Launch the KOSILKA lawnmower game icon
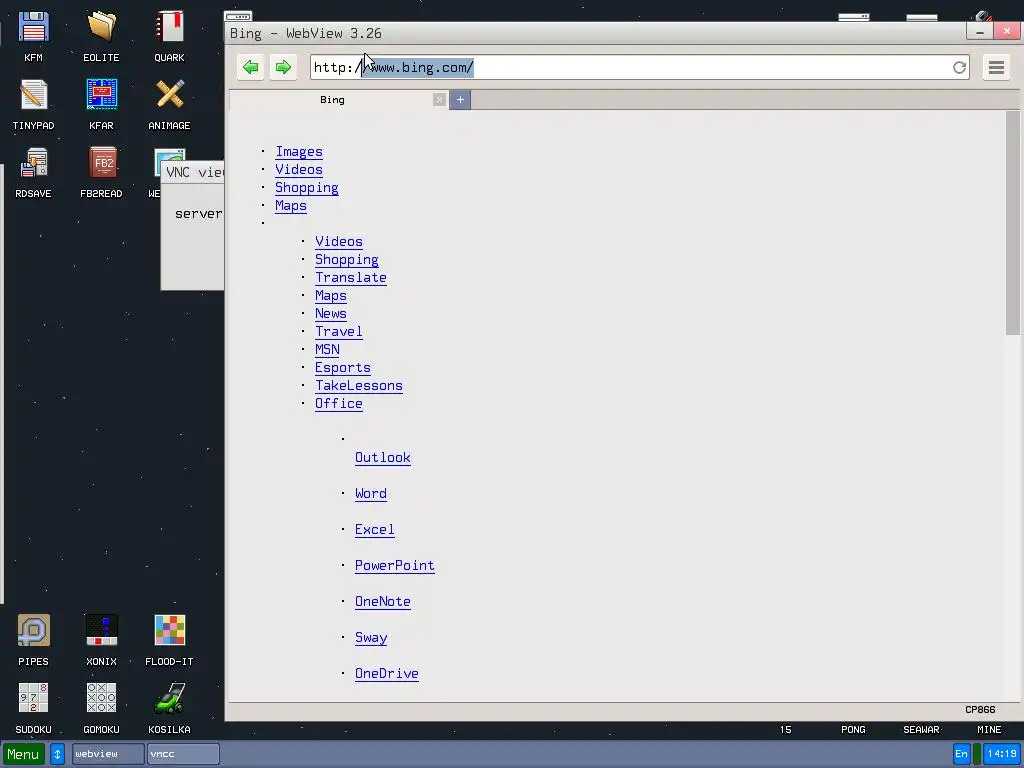The width and height of the screenshot is (1024, 768). (x=169, y=709)
